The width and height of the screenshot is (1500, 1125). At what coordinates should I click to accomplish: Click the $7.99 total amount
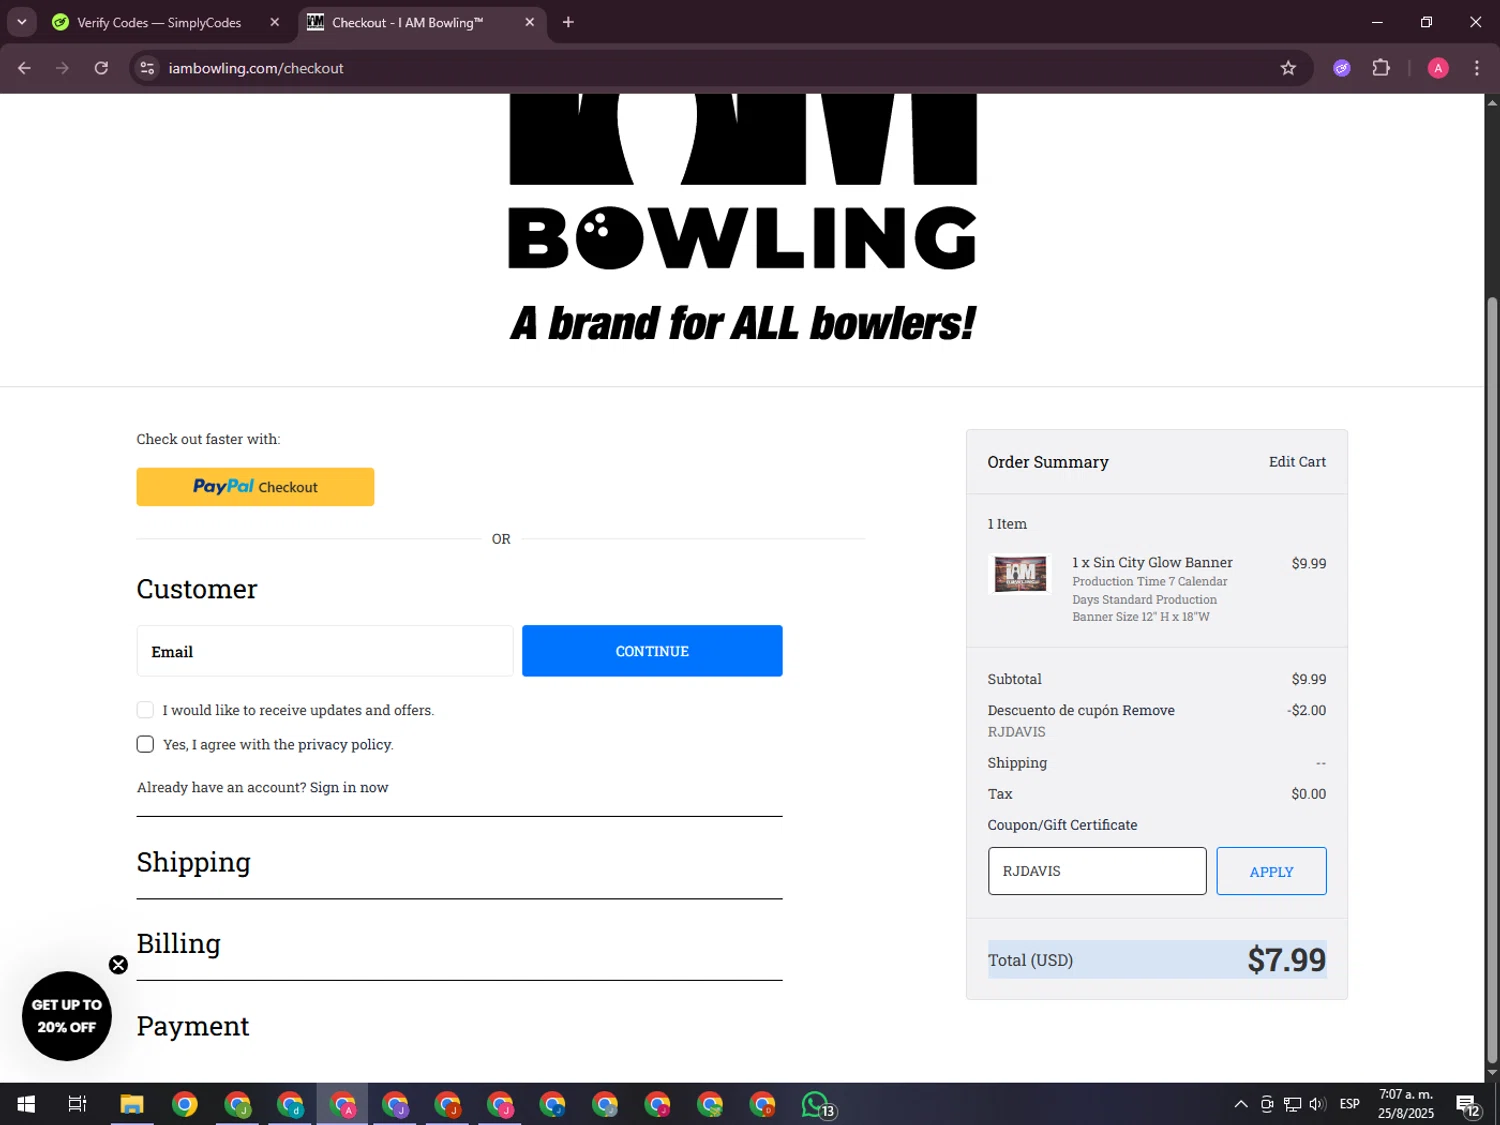point(1286,960)
